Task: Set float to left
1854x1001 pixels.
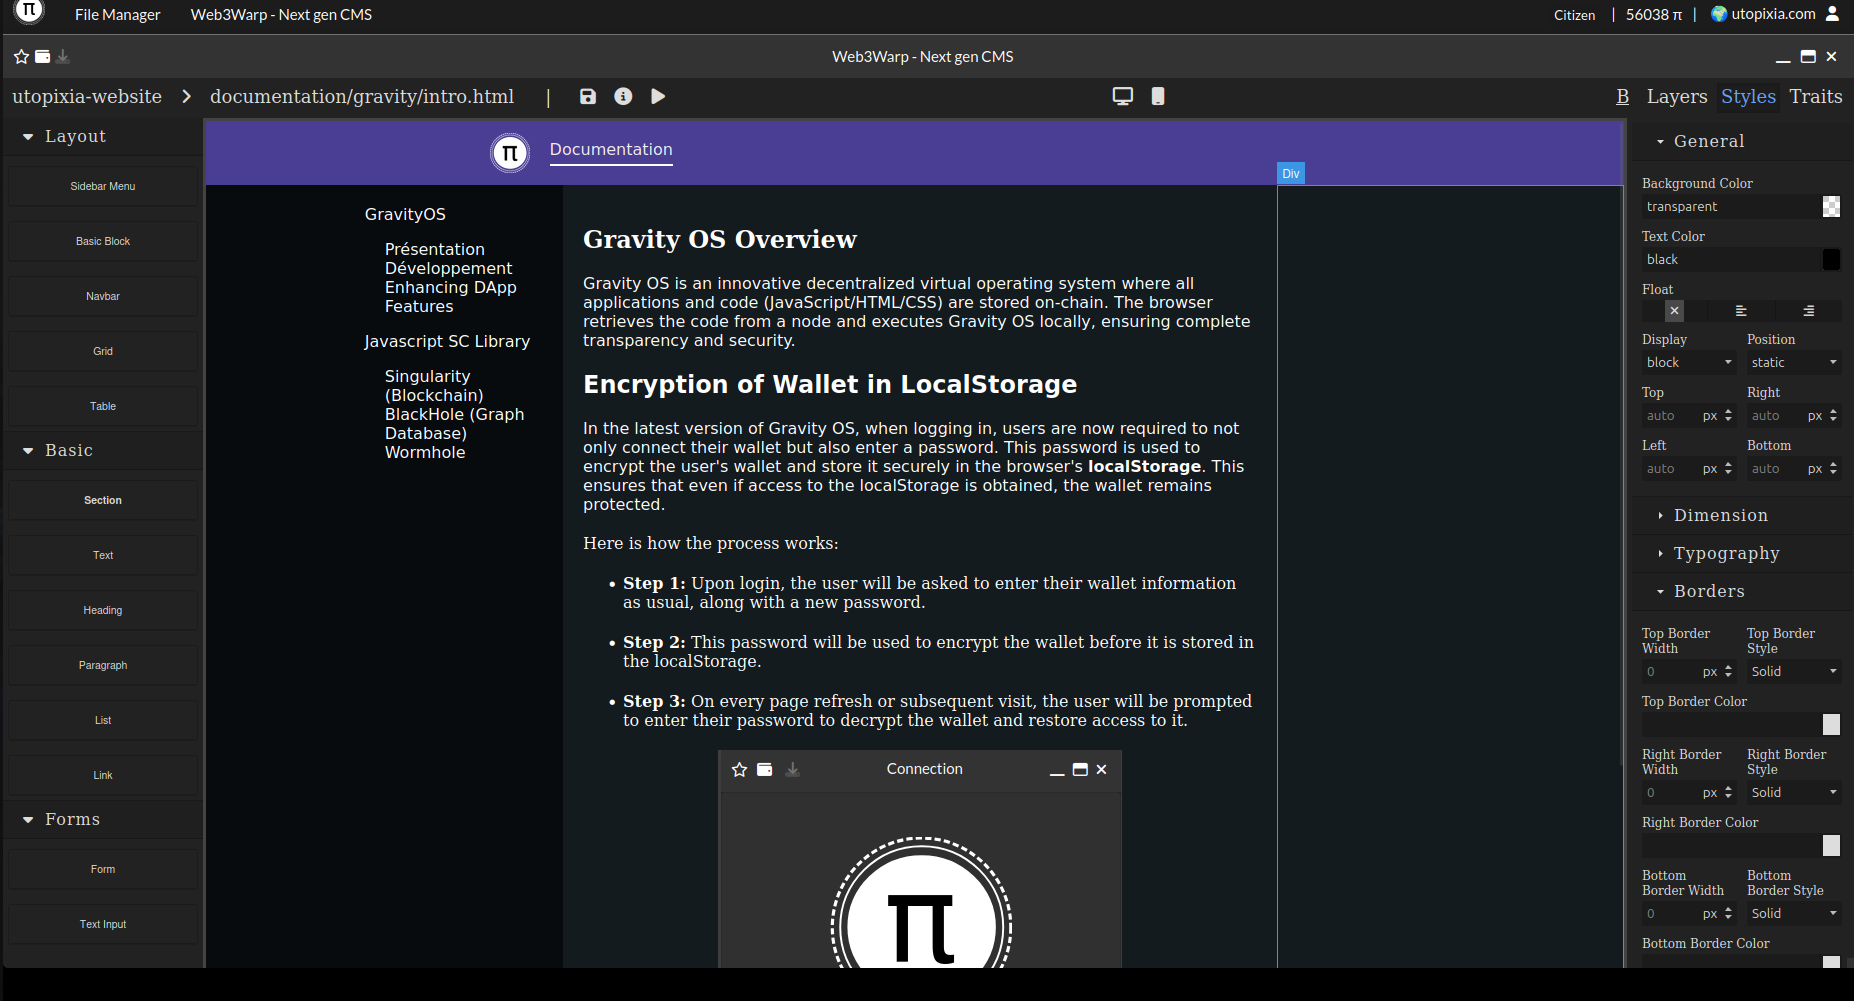Action: pos(1741,311)
